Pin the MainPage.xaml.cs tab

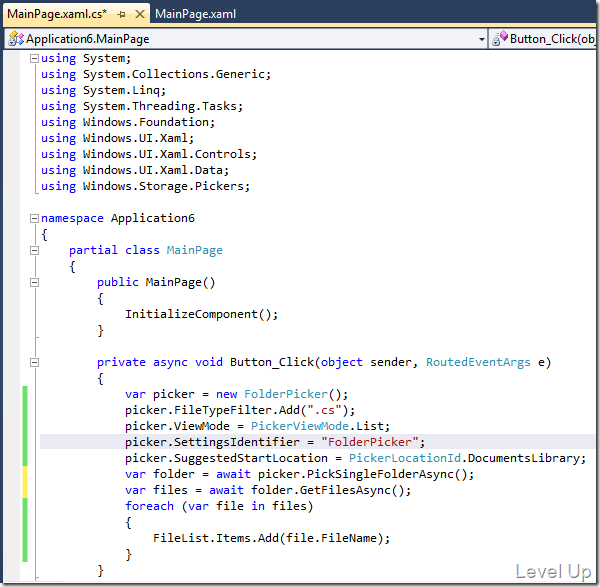pos(121,15)
